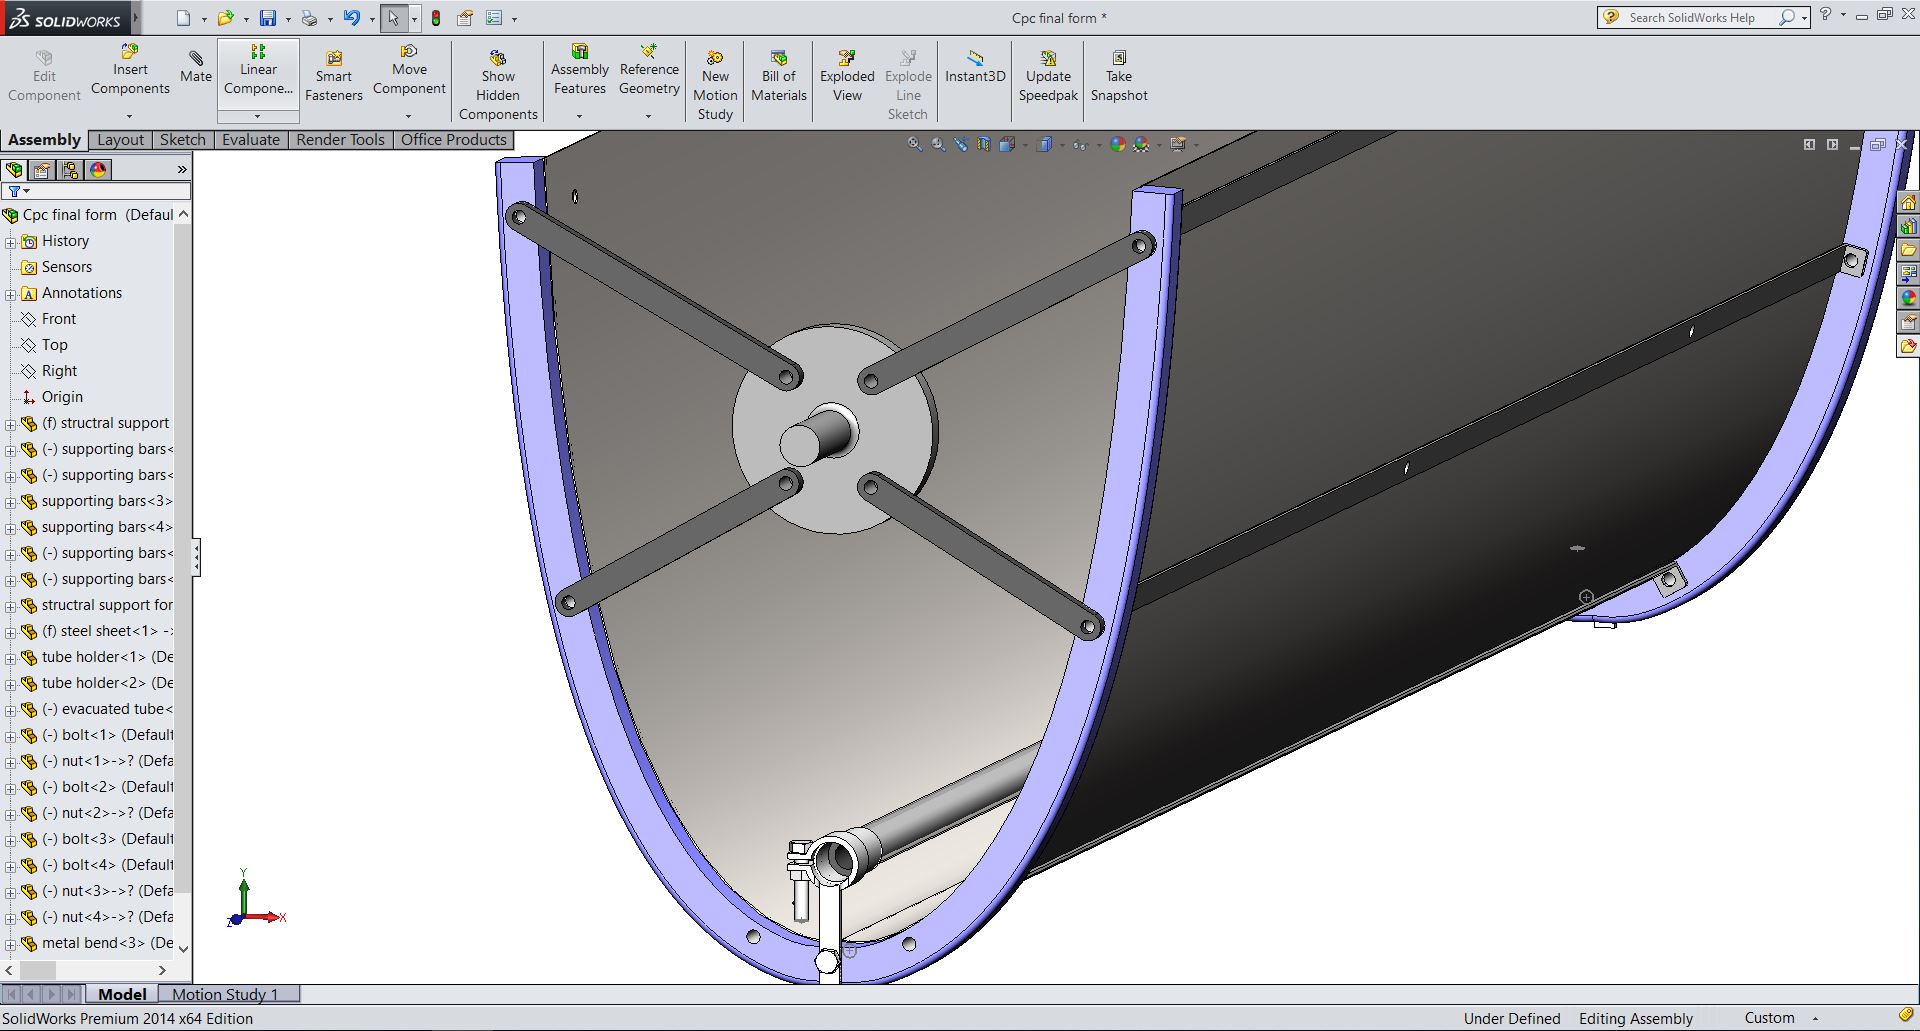Open the ConfigurationManager tab icon

(x=70, y=169)
